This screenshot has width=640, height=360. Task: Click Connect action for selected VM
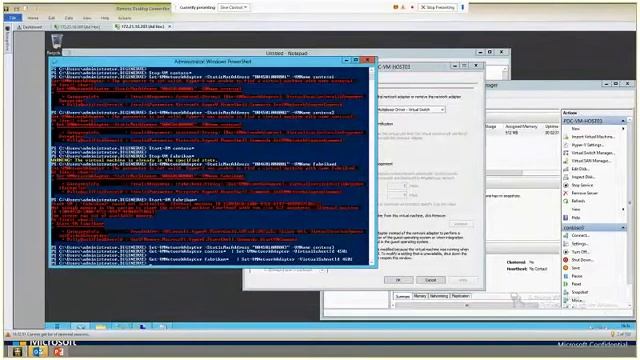[x=580, y=236]
